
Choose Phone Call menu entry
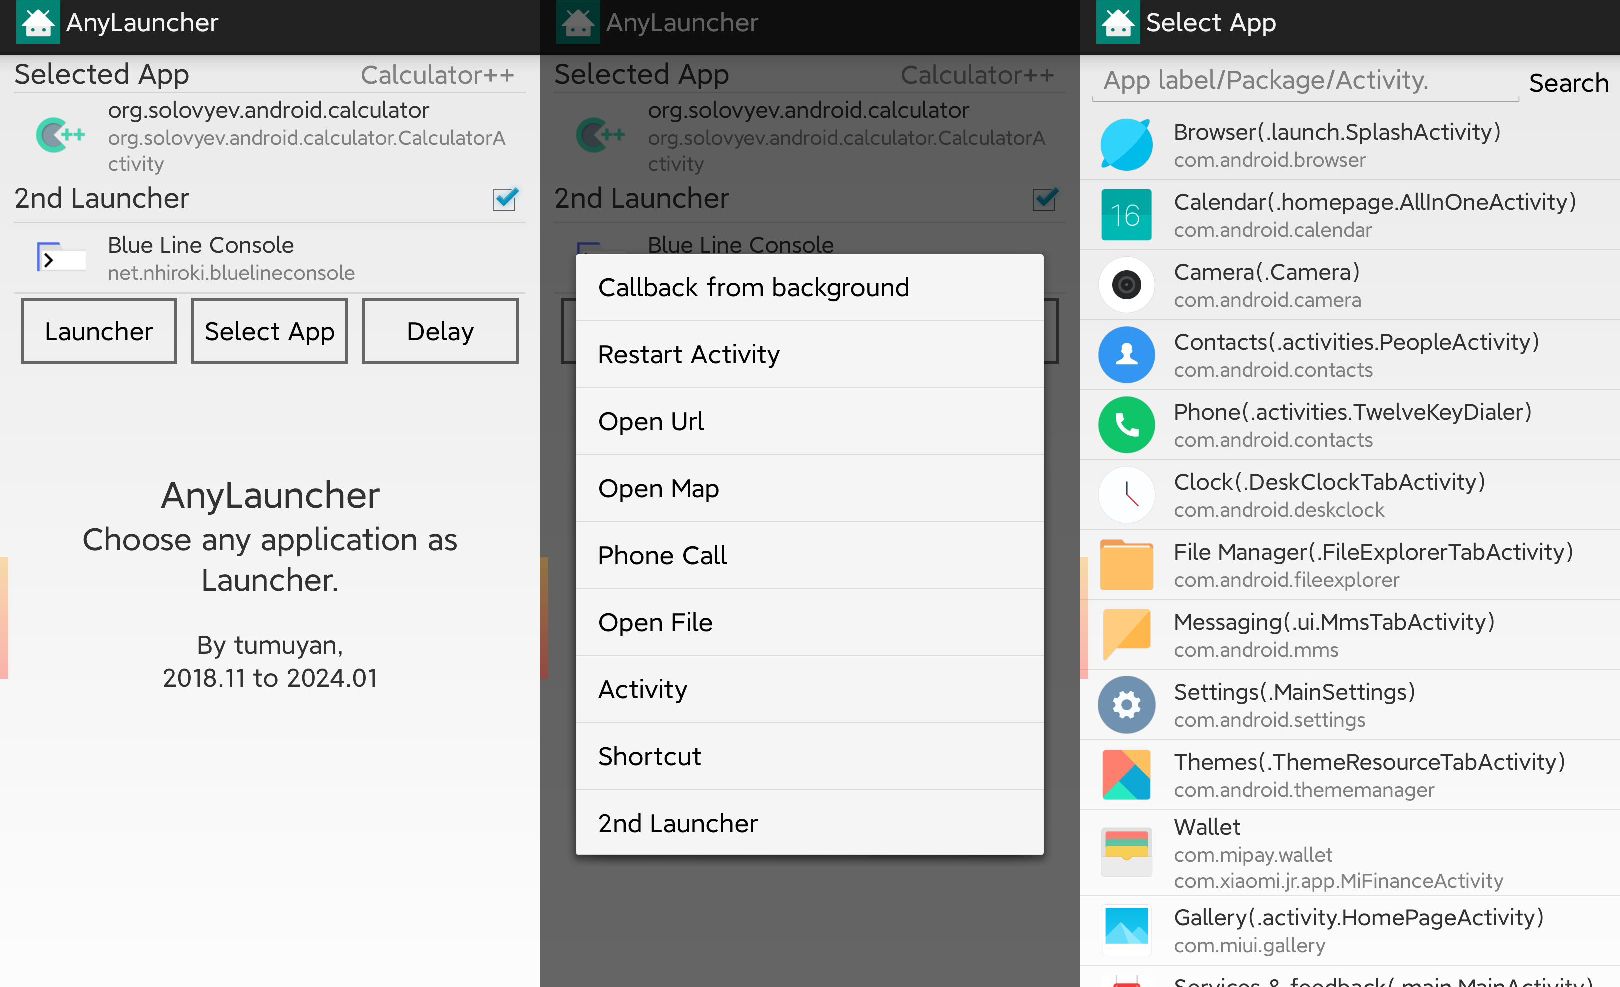(810, 556)
